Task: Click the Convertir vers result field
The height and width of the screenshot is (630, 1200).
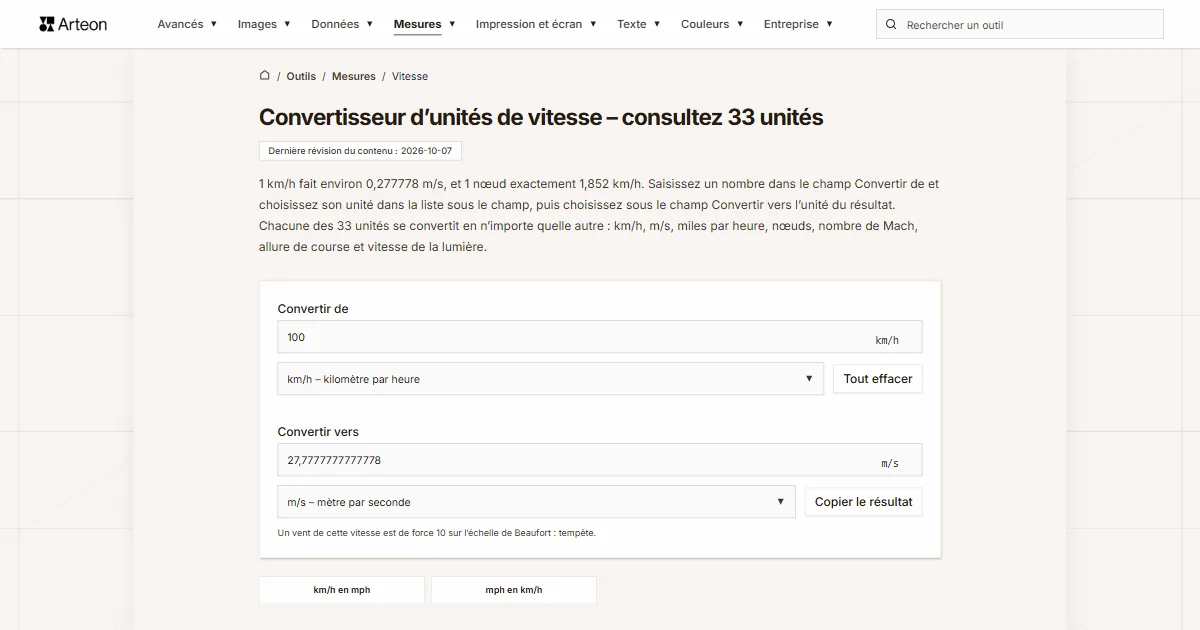Action: point(600,460)
